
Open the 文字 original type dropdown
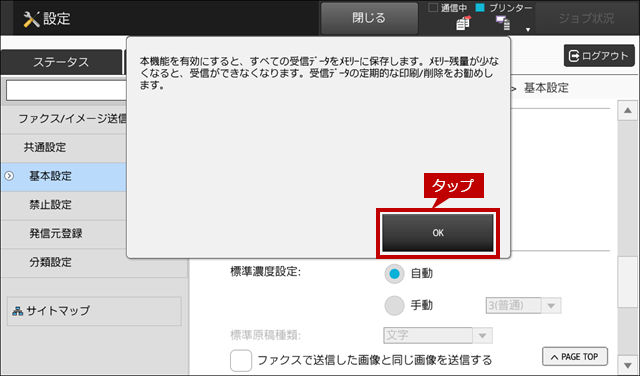(x=438, y=336)
